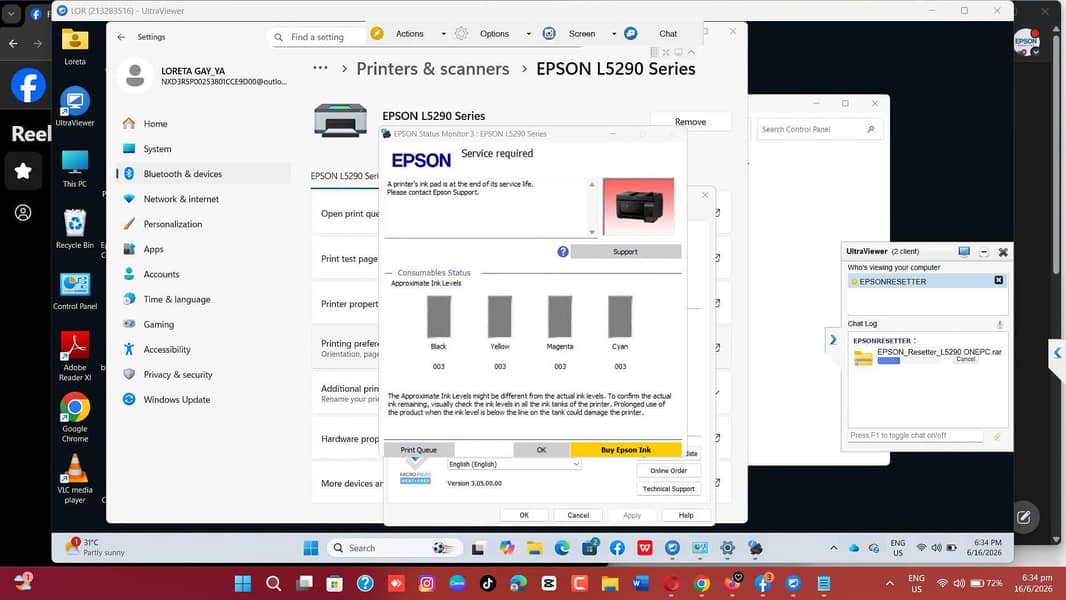
Task: Select the Control Panel desktop icon
Action: tap(75, 291)
